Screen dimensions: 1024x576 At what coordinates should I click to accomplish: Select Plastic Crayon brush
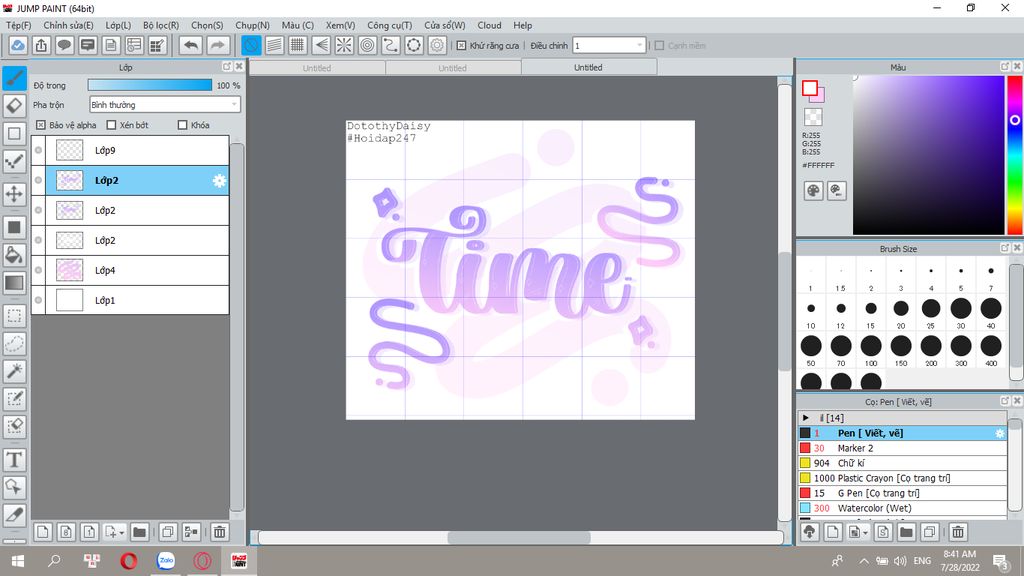pos(902,478)
